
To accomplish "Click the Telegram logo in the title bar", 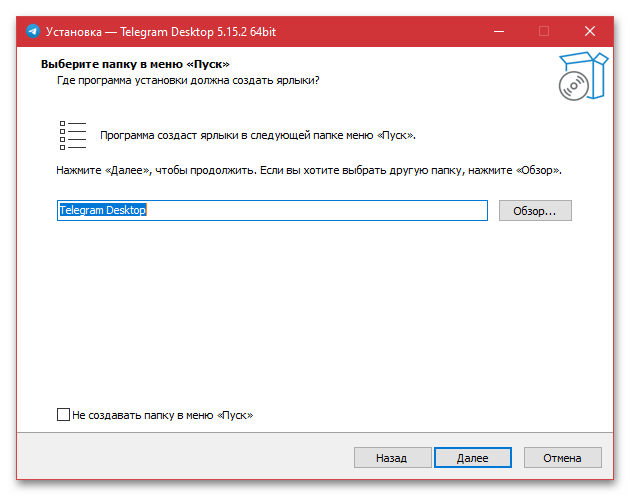I will click(33, 31).
